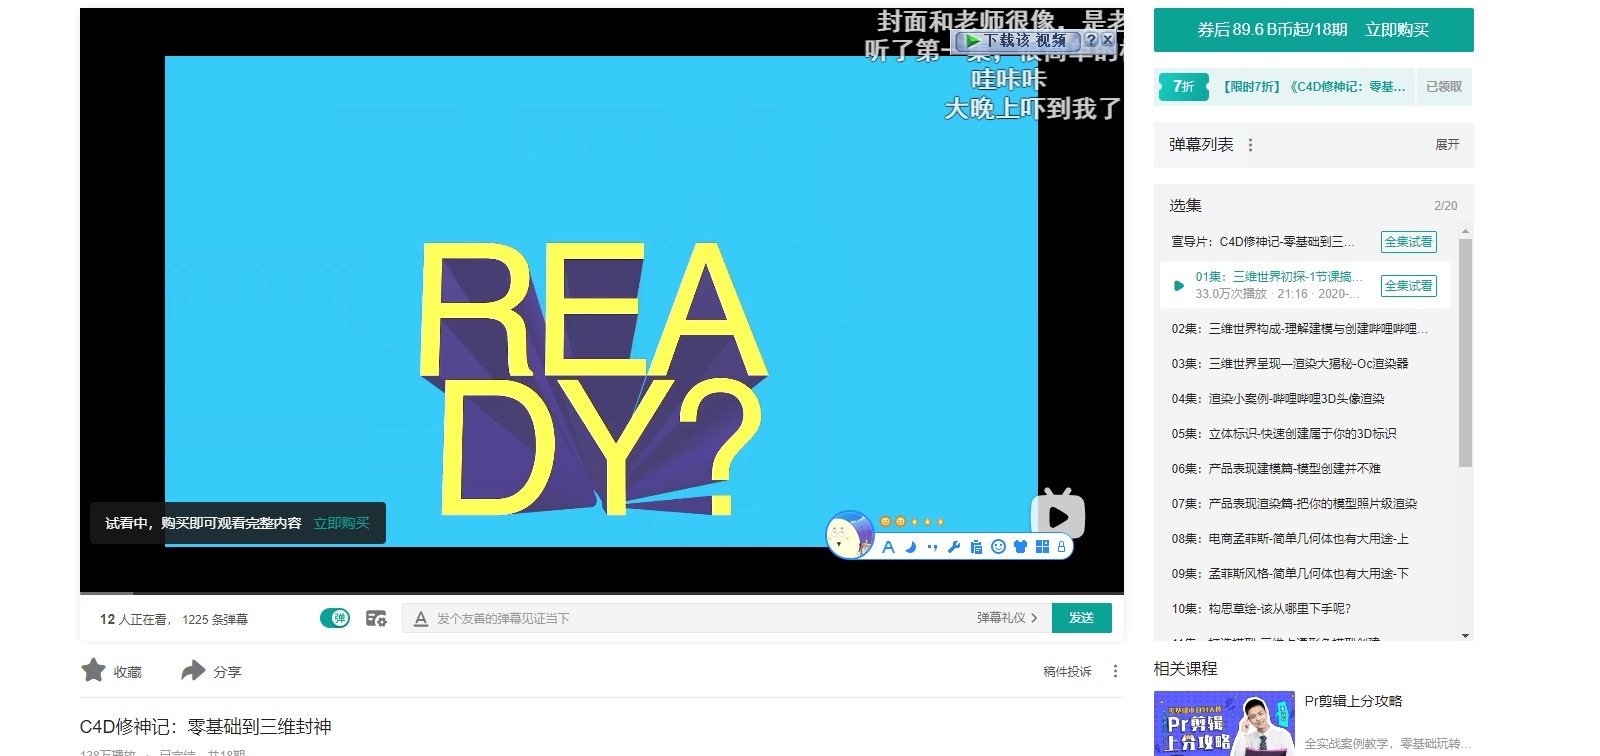1600x756 pixels.
Task: Toggle the danmaku on/off switch
Action: coord(335,618)
